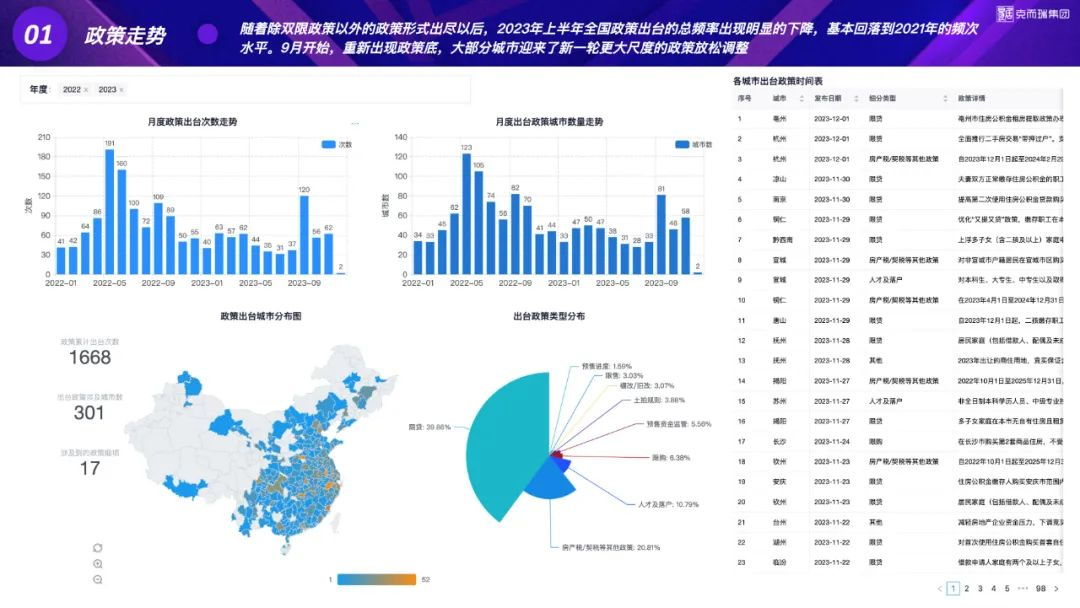Image resolution: width=1080 pixels, height=608 pixels.
Task: Jump to page 98 of the table
Action: [x=1041, y=589]
